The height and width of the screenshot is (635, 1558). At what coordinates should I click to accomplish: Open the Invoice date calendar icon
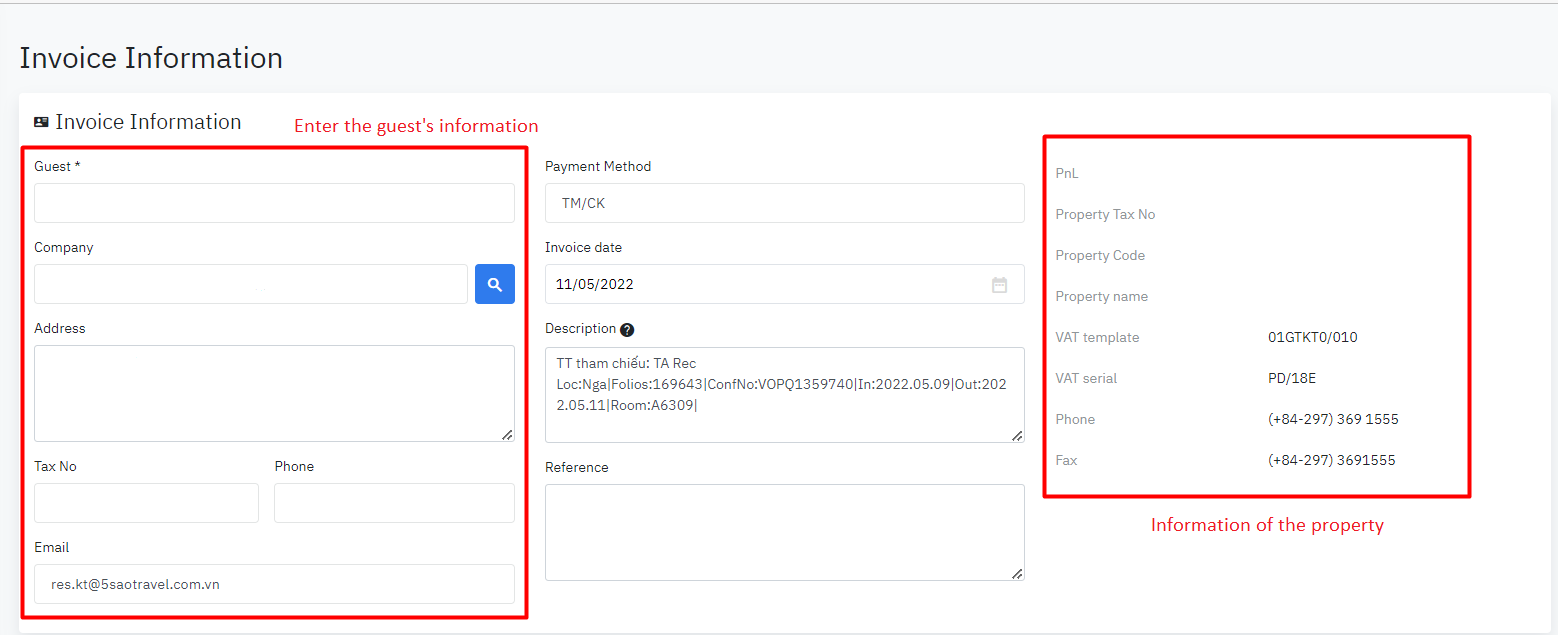[x=999, y=285]
